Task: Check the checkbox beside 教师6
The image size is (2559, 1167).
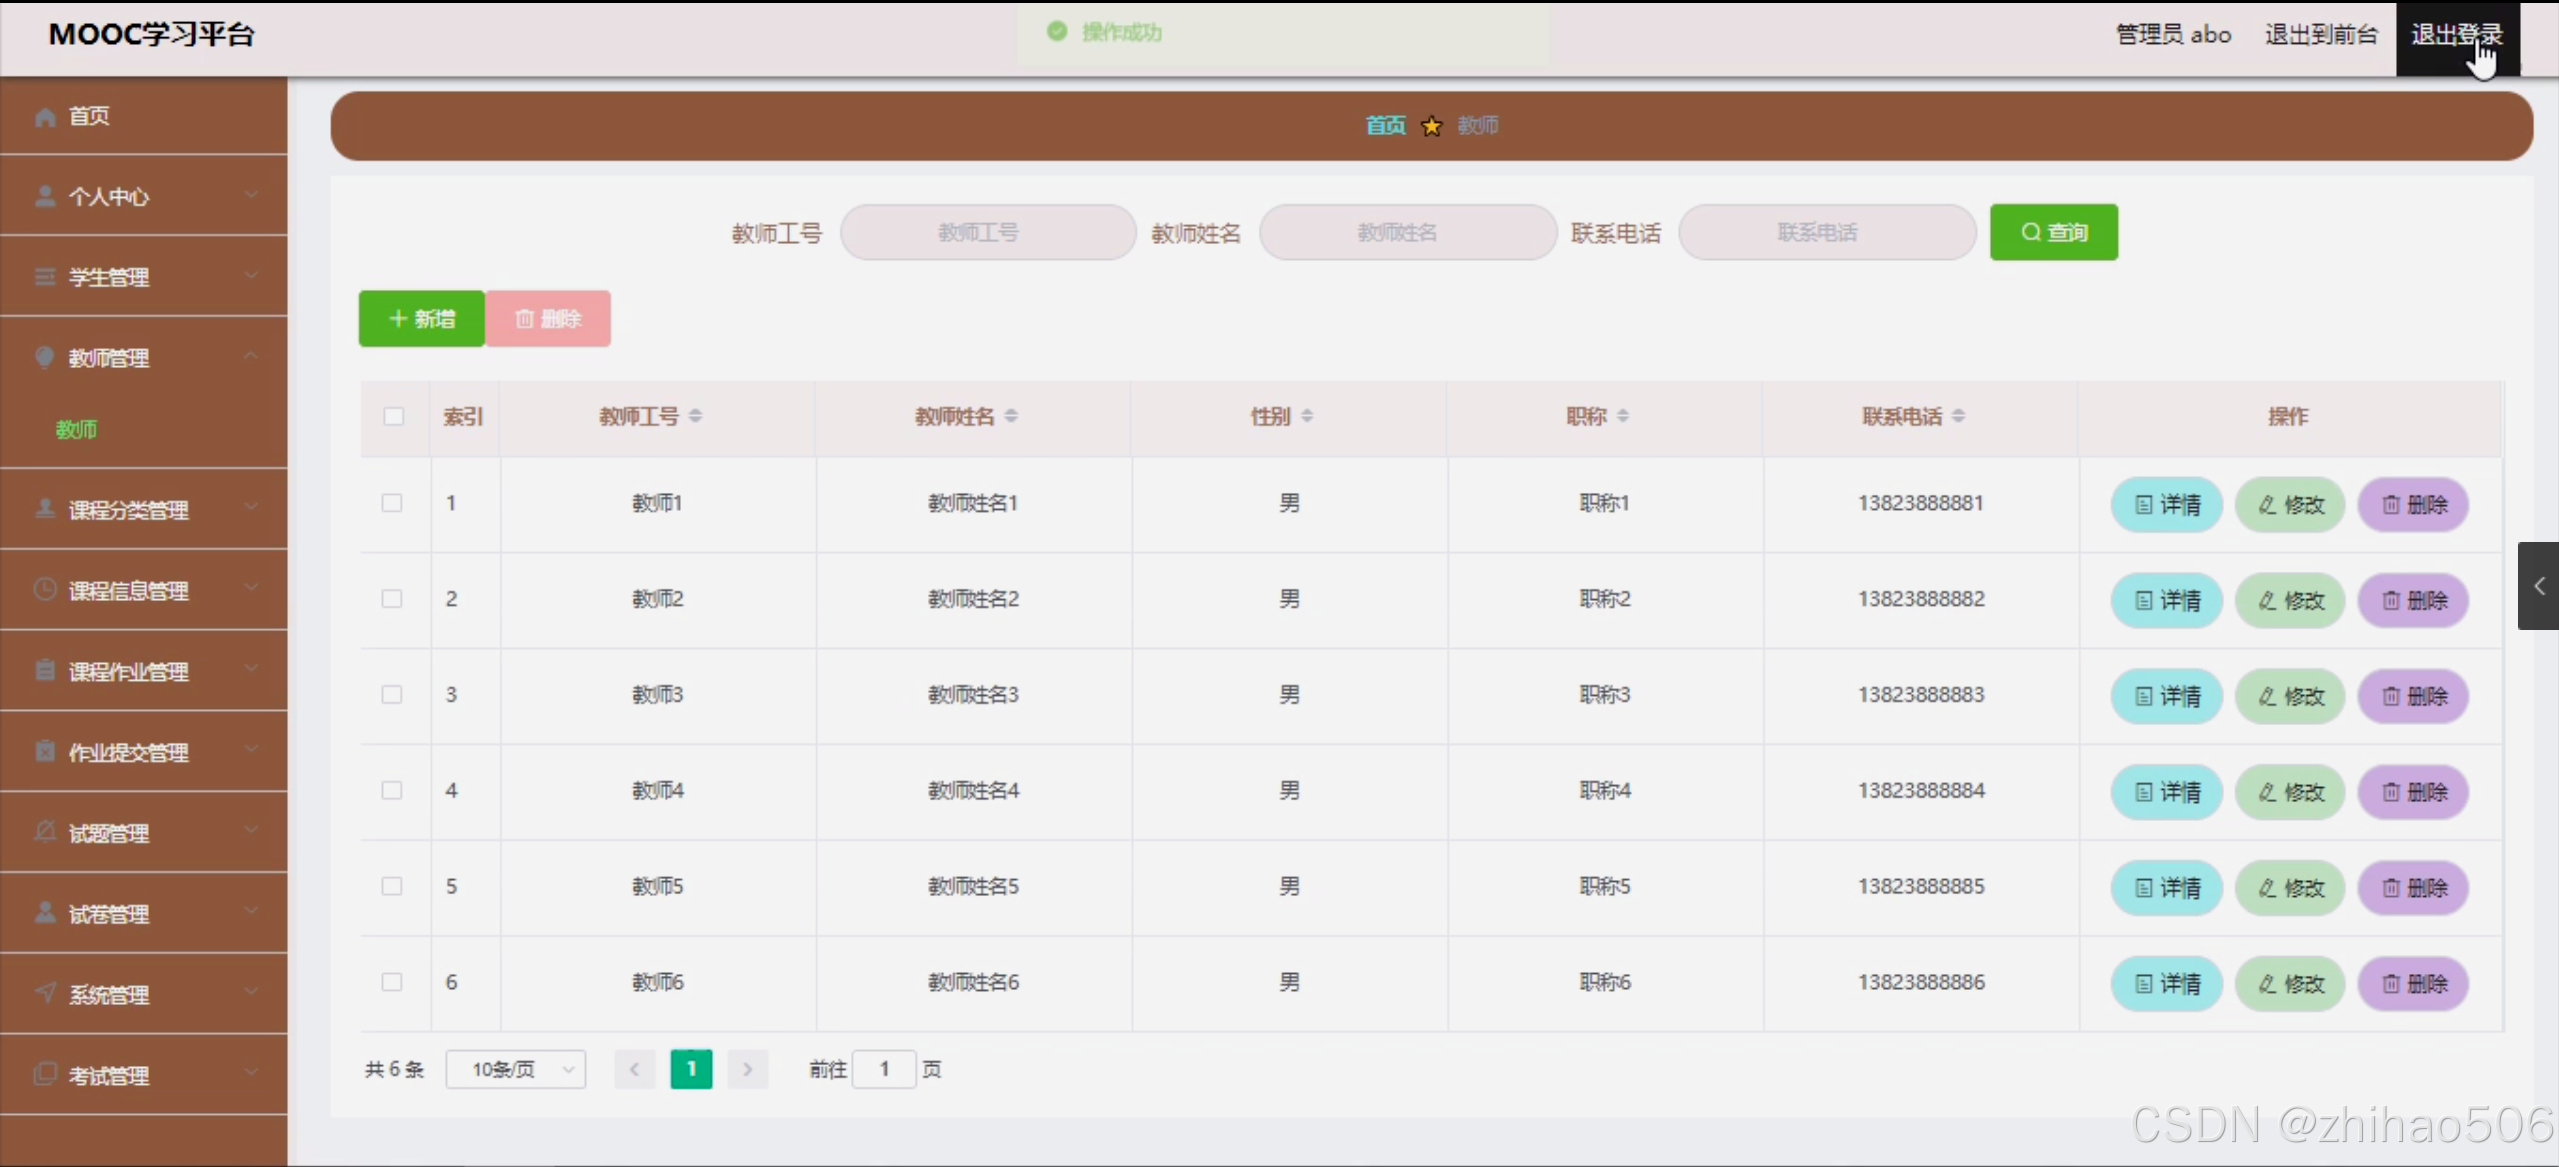Action: (x=390, y=982)
